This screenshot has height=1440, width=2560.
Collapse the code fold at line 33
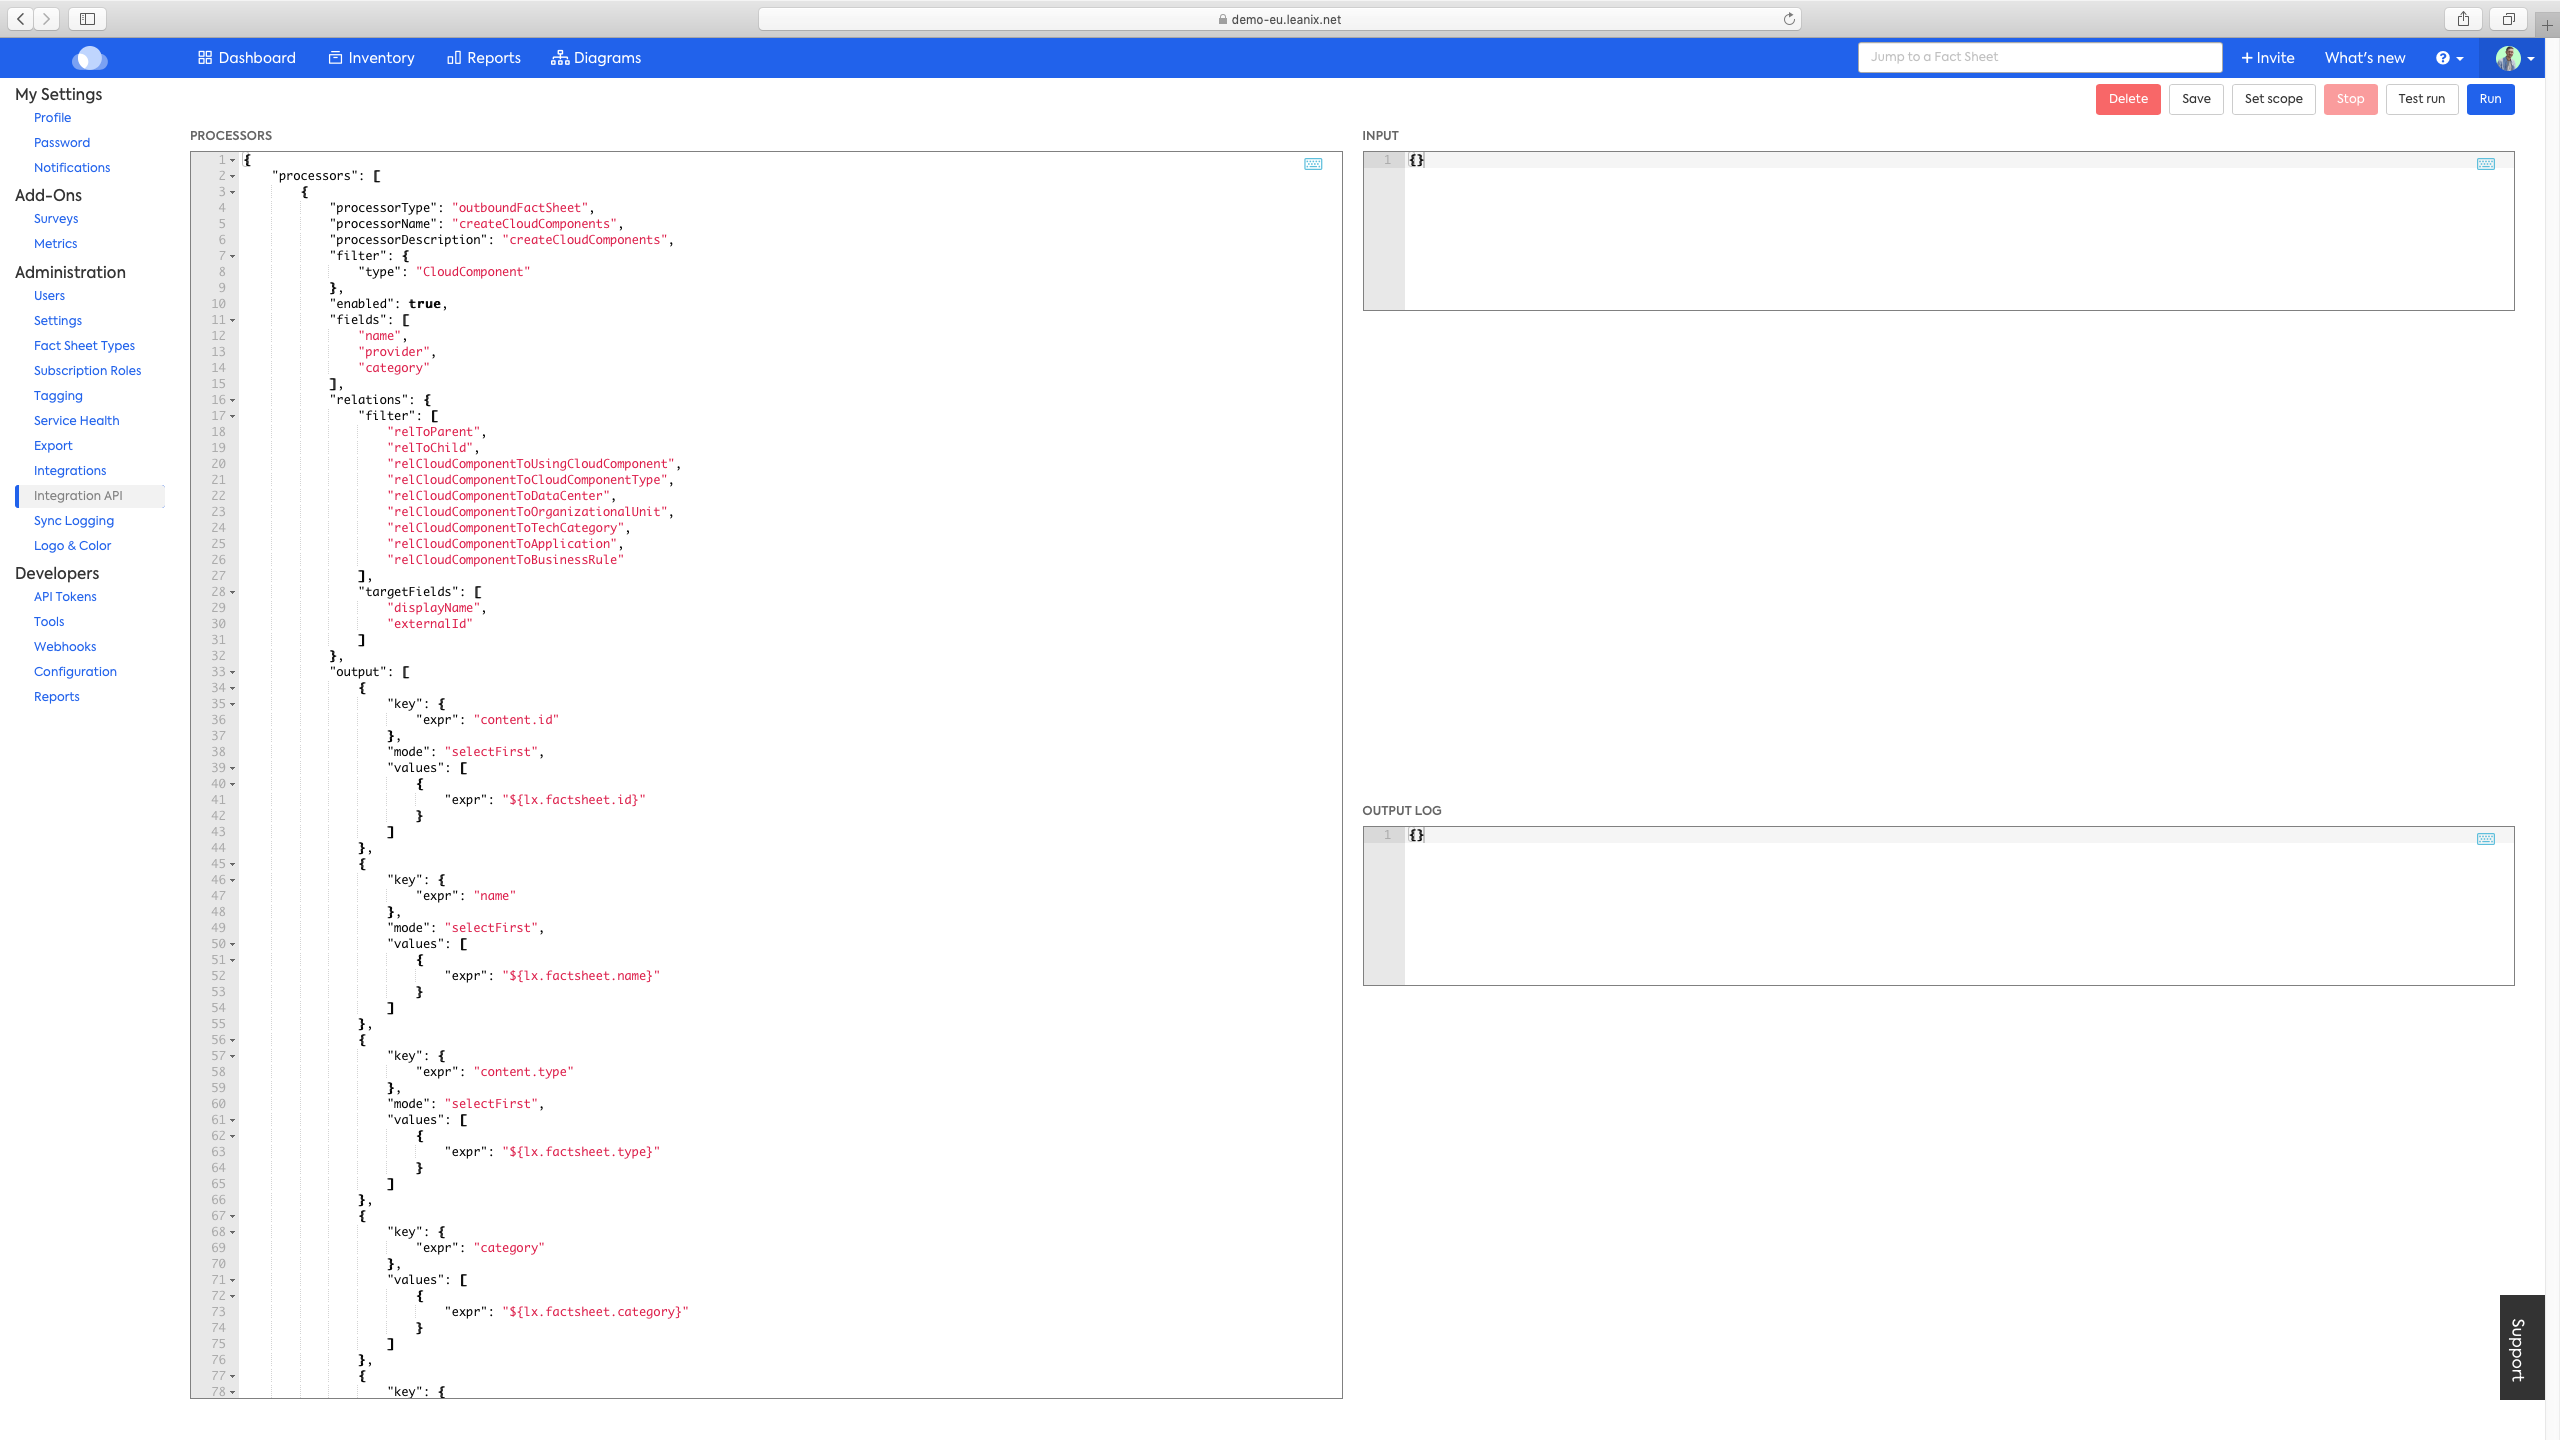point(233,672)
